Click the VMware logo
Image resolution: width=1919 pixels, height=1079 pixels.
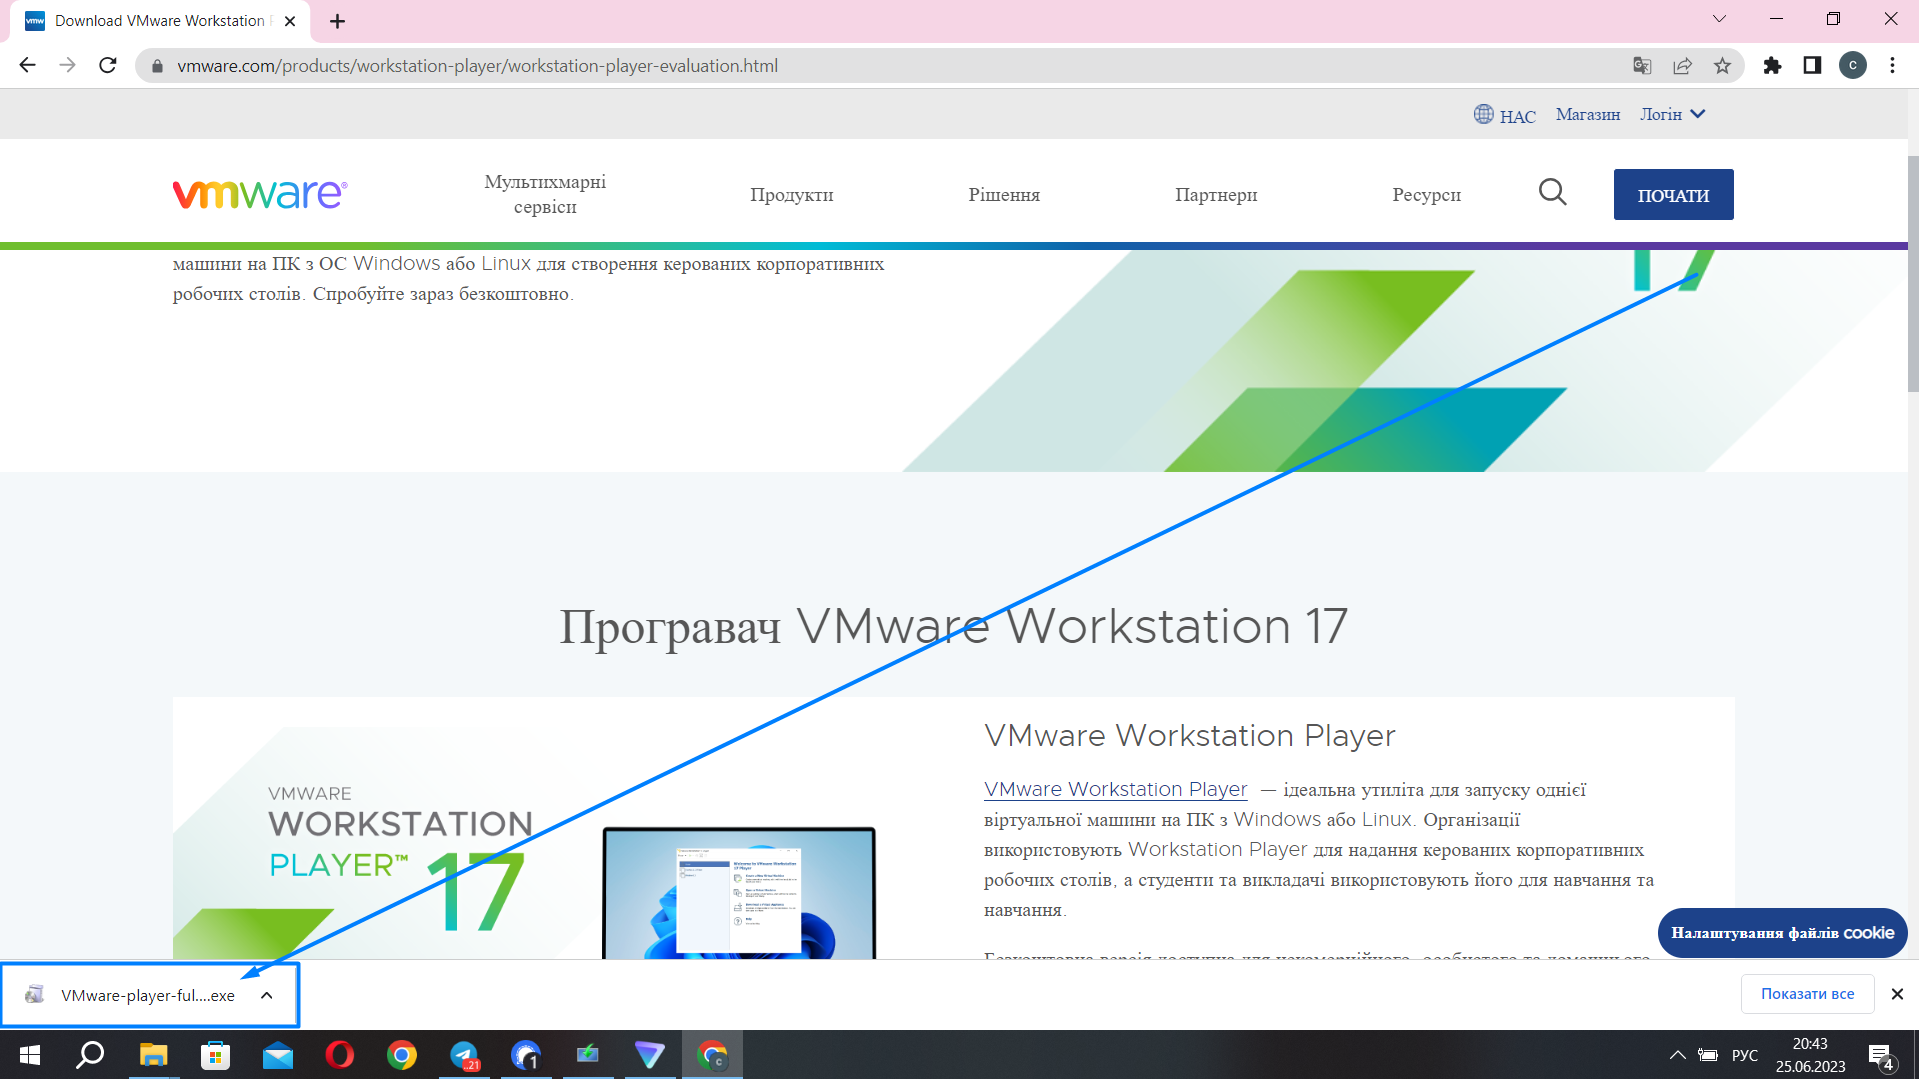(x=260, y=194)
